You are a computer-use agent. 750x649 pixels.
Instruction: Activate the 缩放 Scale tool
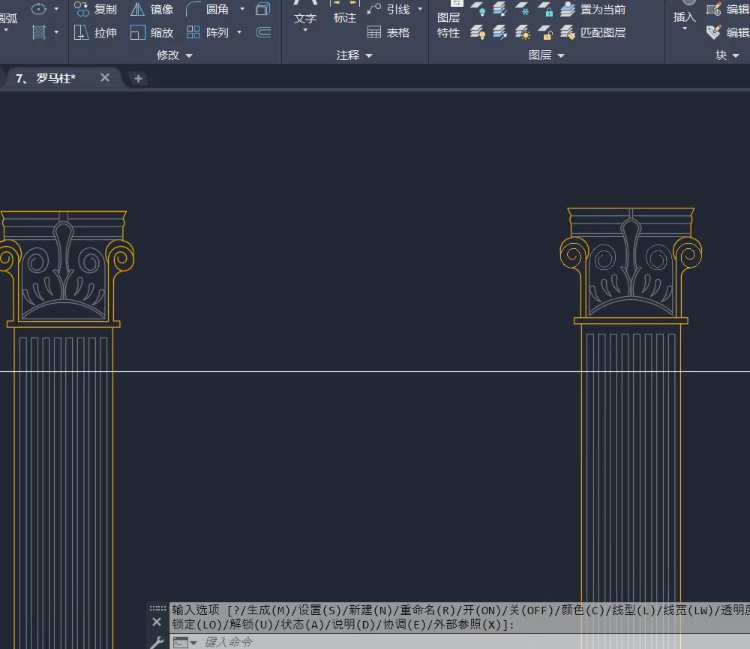152,33
